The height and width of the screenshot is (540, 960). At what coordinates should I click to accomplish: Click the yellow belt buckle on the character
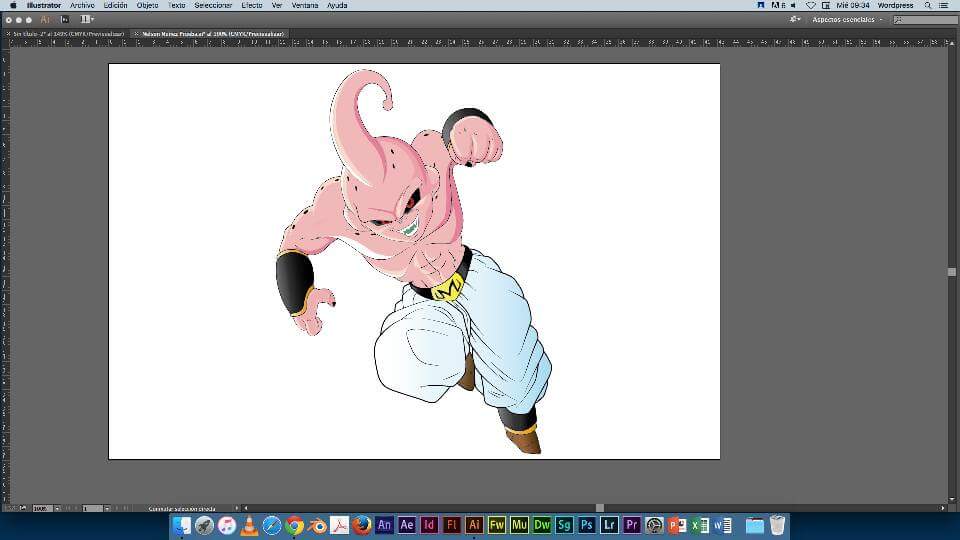[449, 289]
